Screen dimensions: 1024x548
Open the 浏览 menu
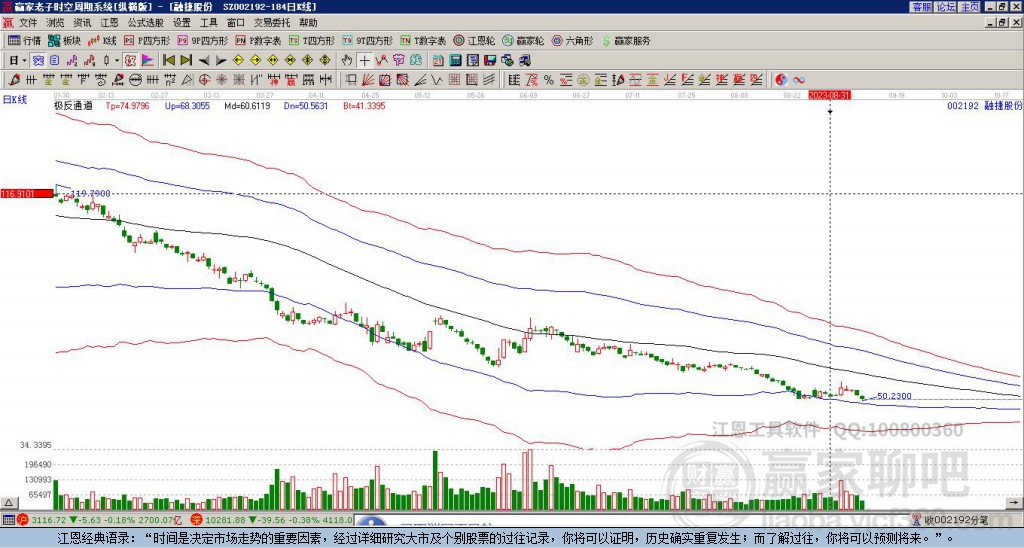tap(55, 23)
